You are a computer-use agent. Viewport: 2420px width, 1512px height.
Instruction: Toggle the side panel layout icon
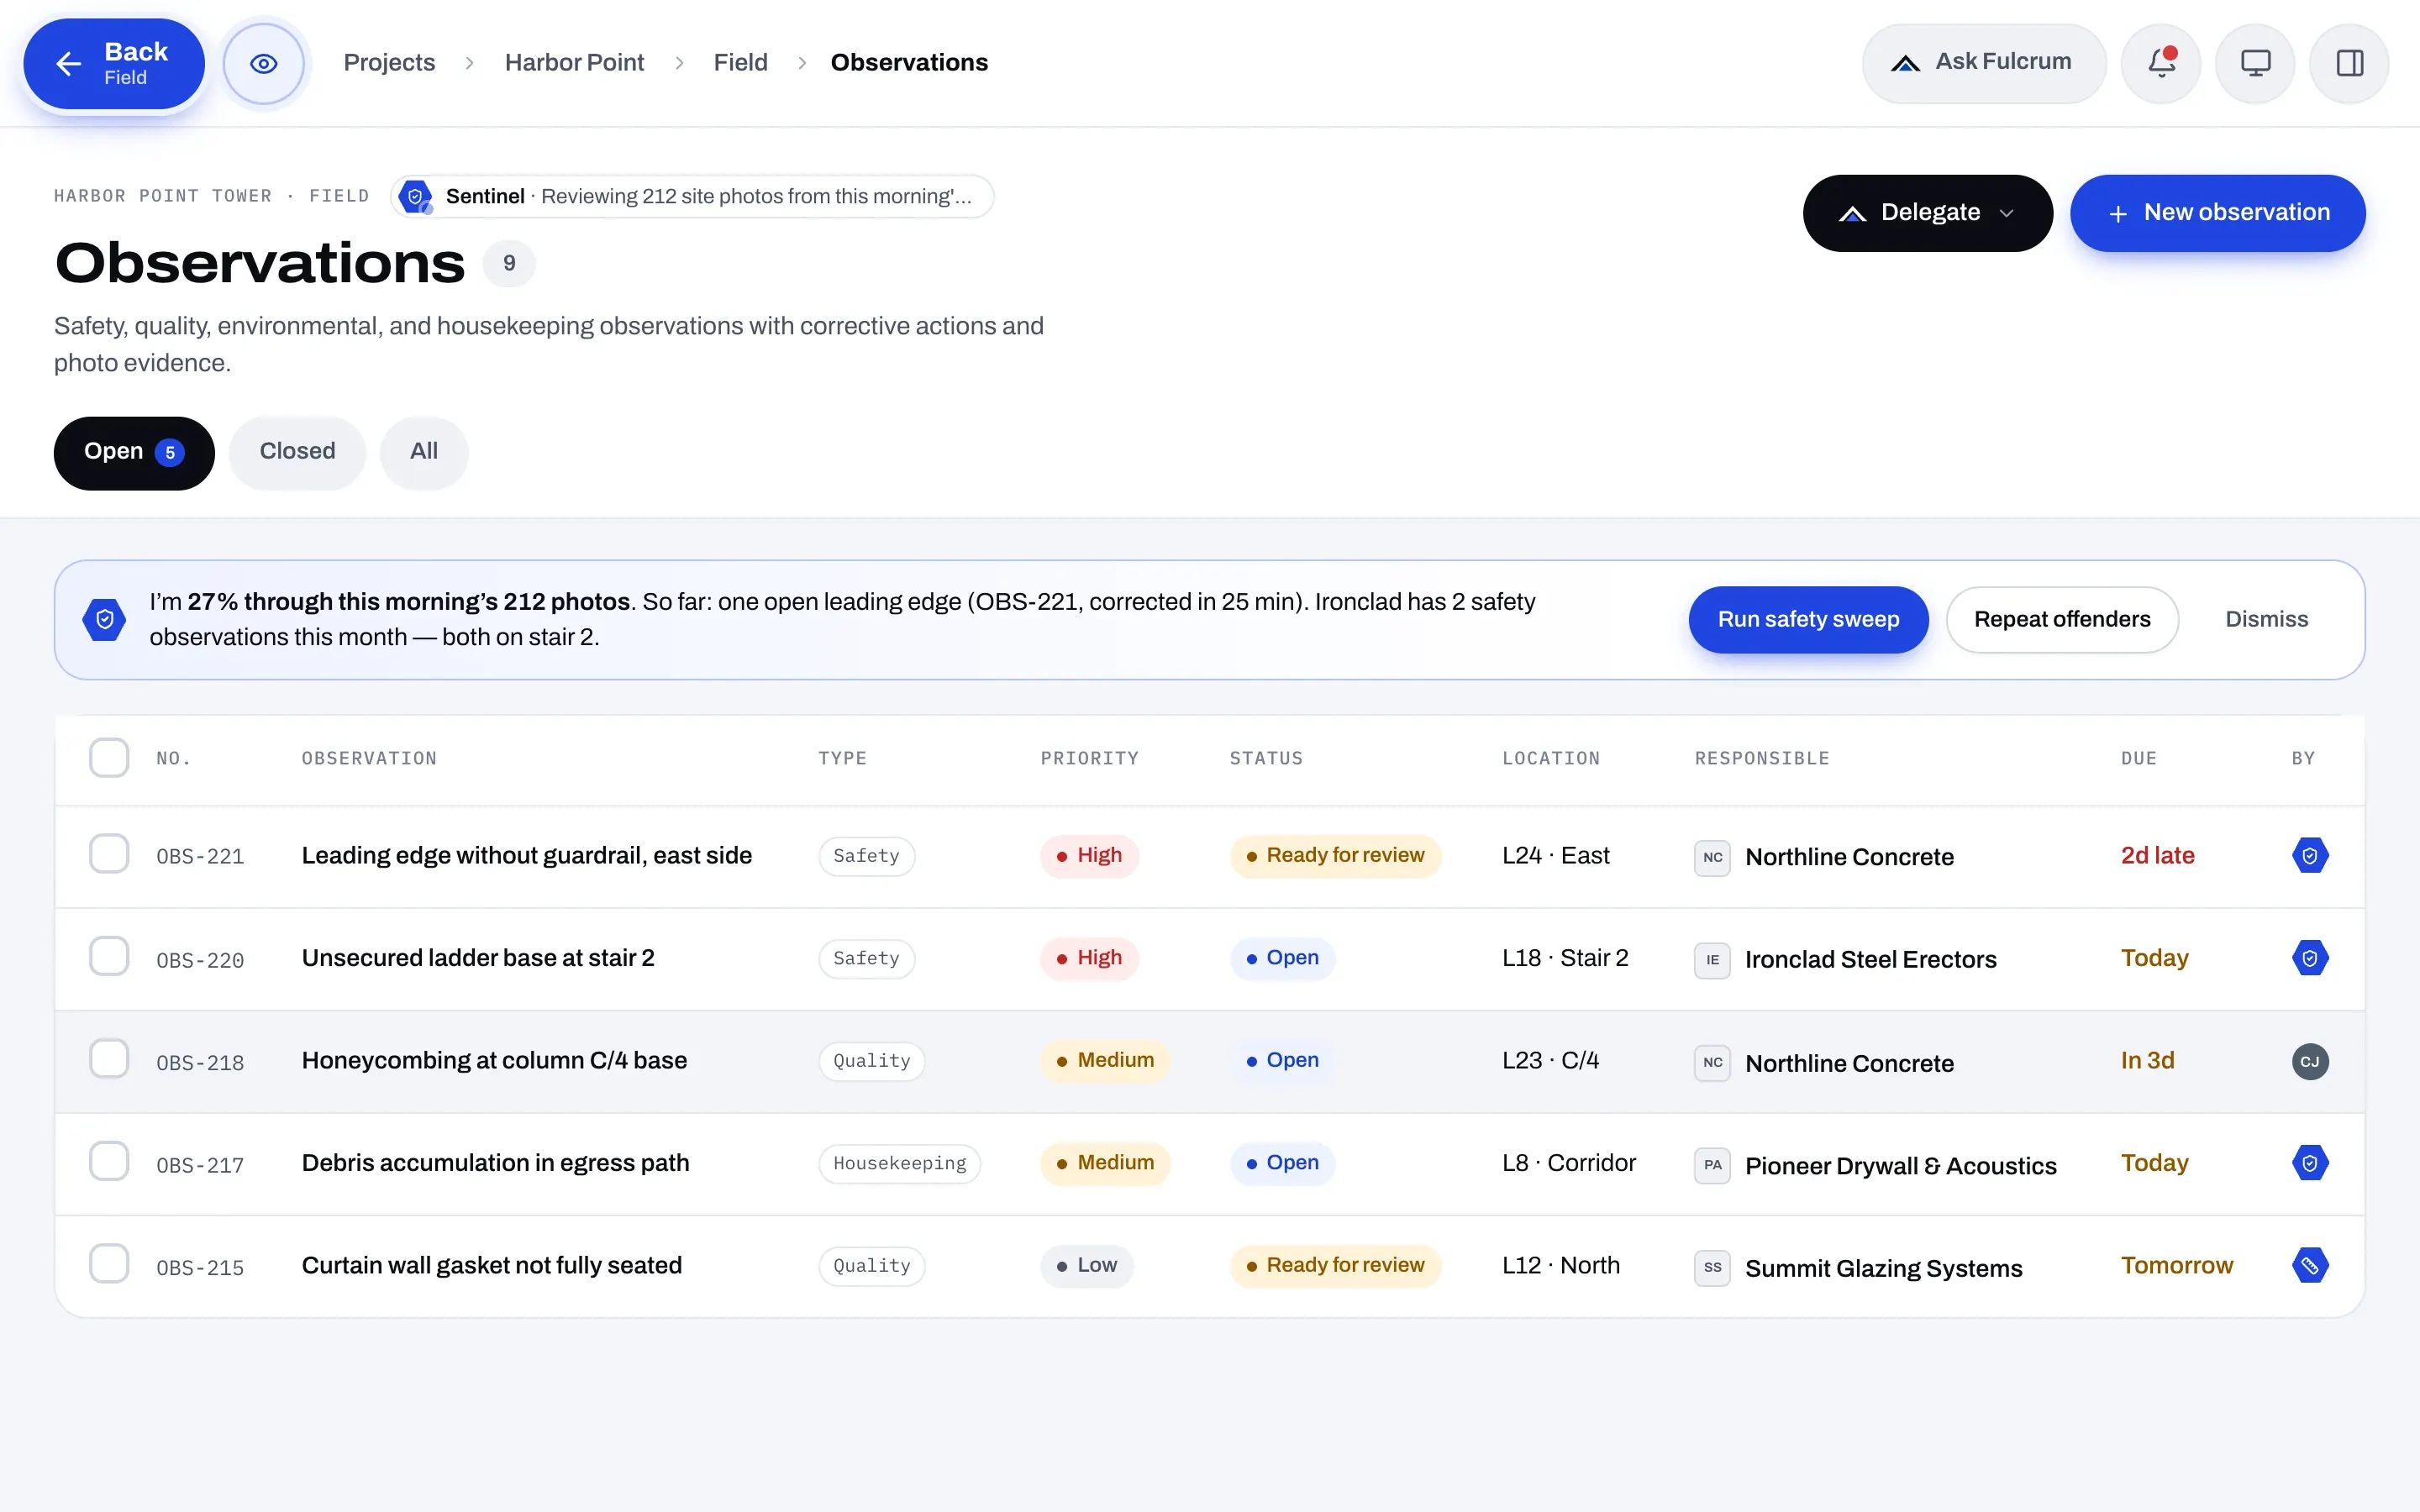[x=2349, y=63]
